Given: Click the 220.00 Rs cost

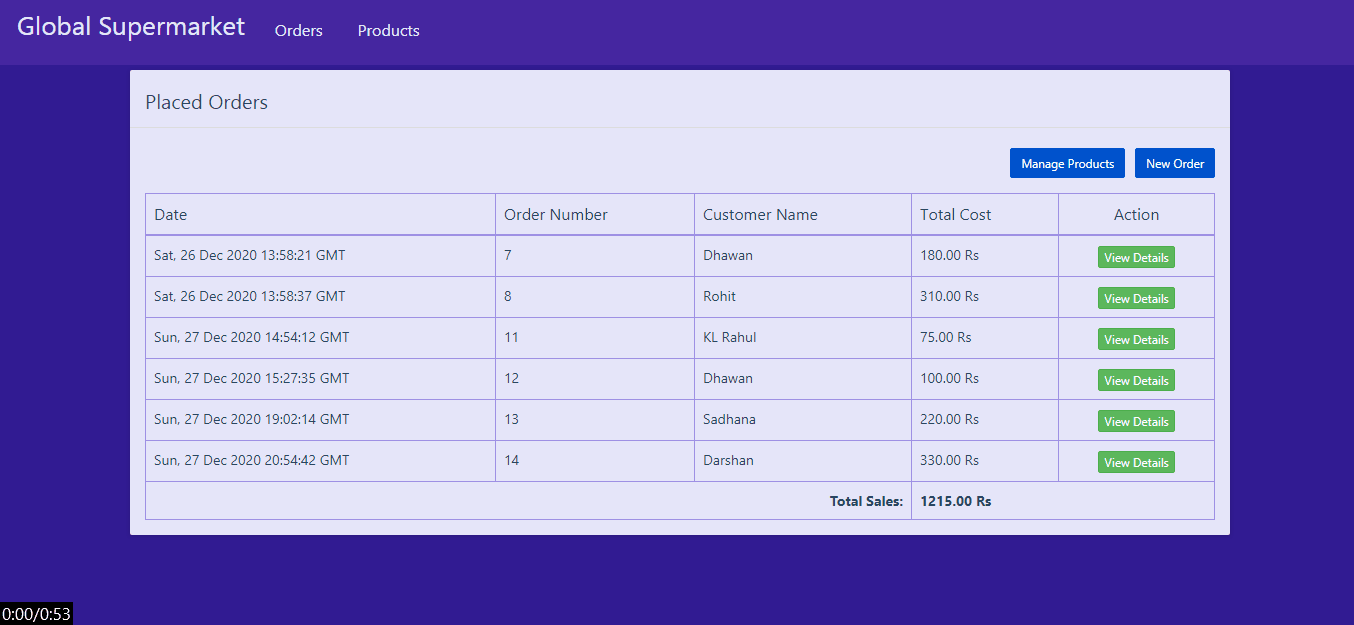Looking at the screenshot, I should coord(949,420).
